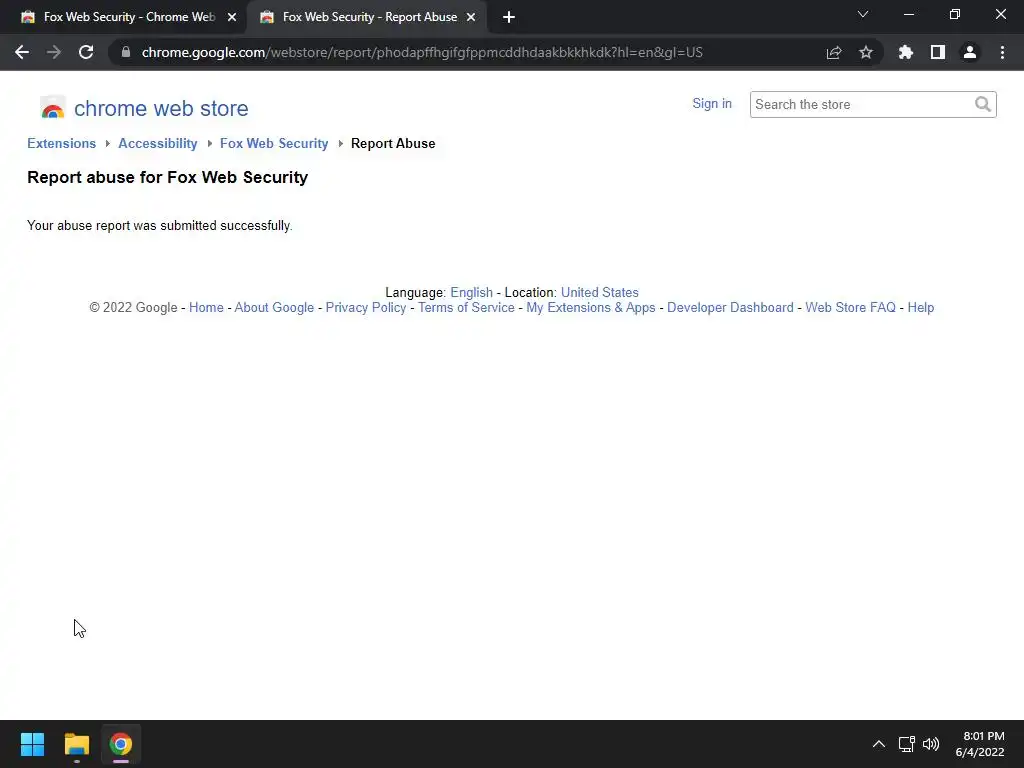Change location via United States link
Screen dimensions: 1024x768
[600, 293]
